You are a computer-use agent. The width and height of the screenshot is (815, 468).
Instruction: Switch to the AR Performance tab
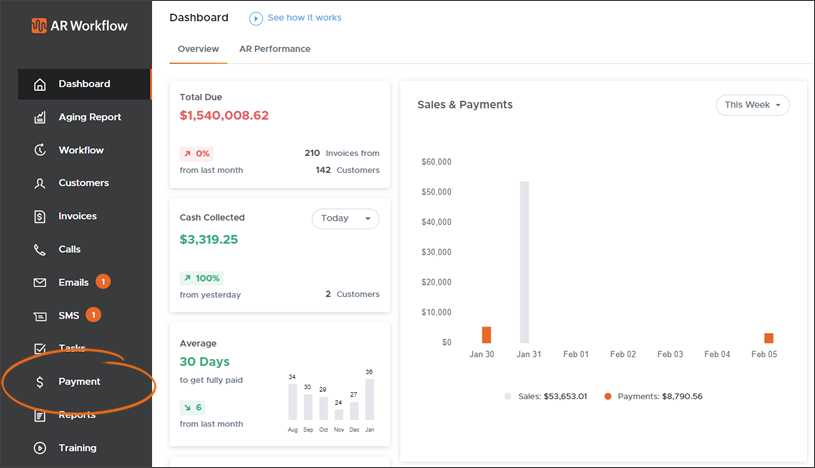click(x=274, y=49)
